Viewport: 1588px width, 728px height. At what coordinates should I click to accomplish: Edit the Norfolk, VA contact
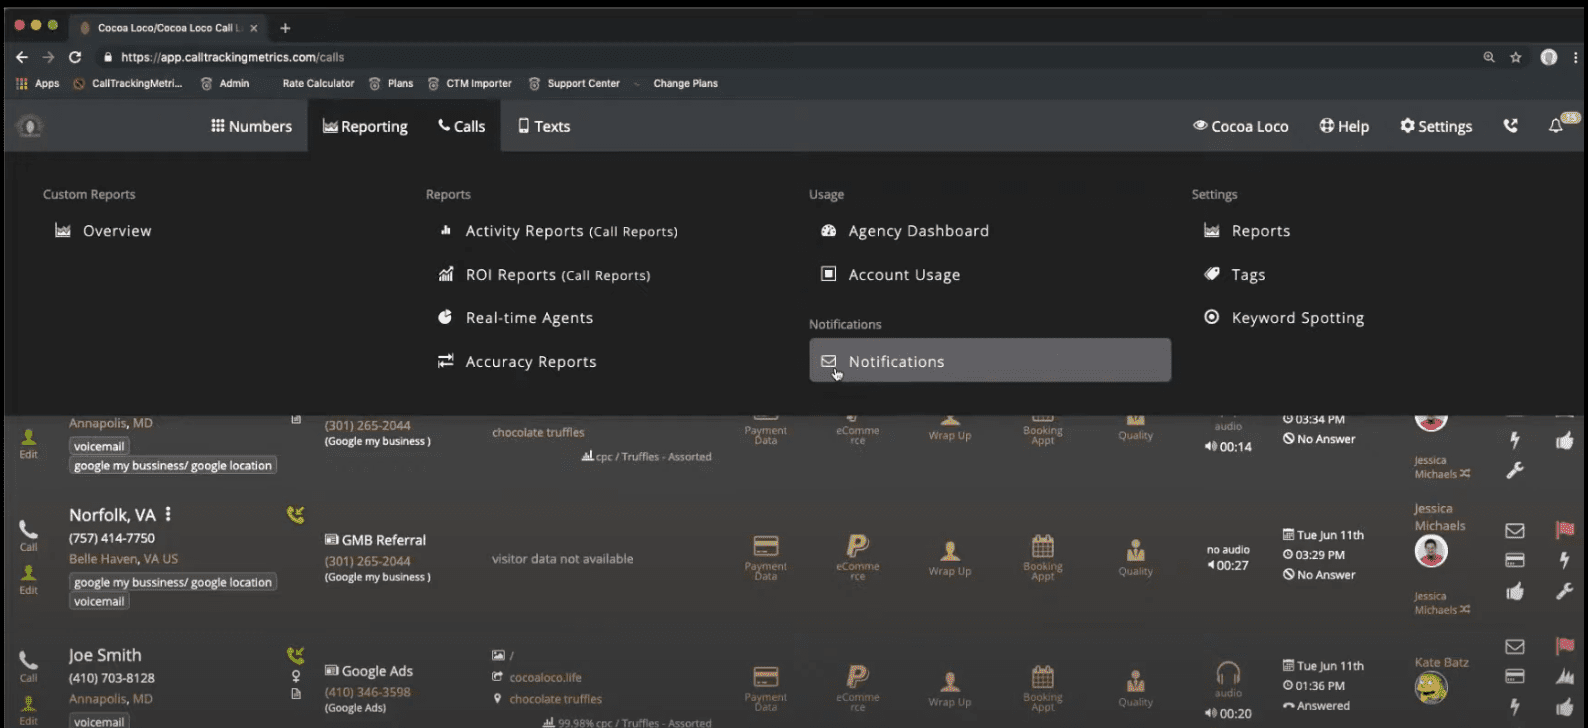28,579
